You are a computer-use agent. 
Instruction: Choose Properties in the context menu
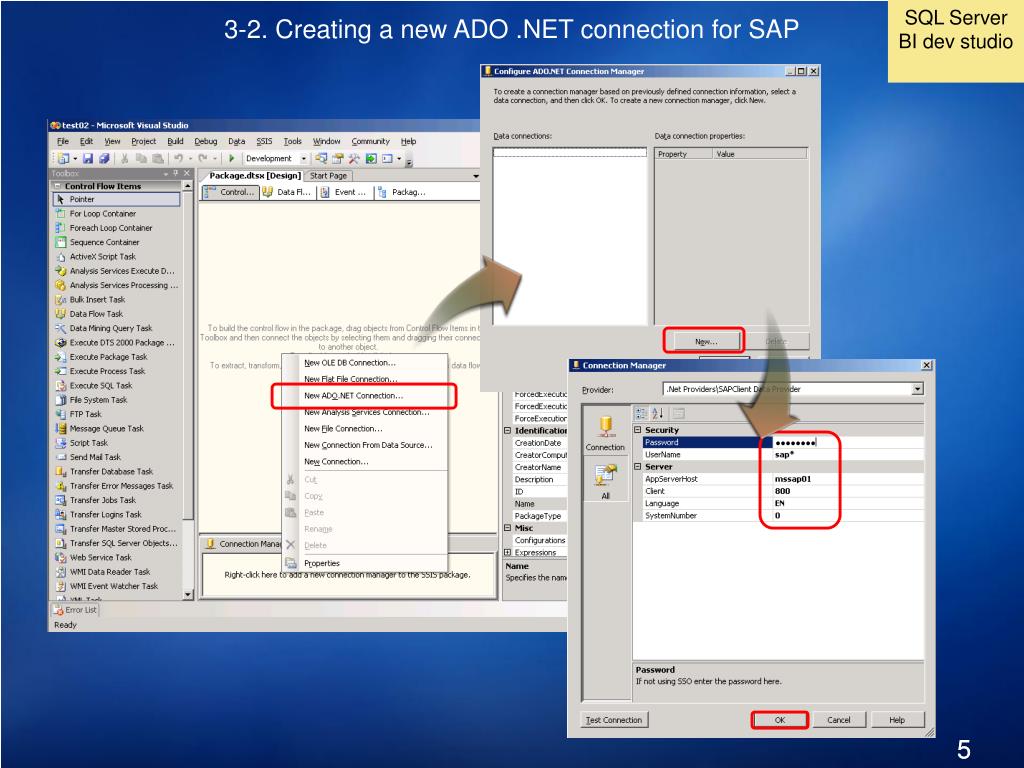364,563
